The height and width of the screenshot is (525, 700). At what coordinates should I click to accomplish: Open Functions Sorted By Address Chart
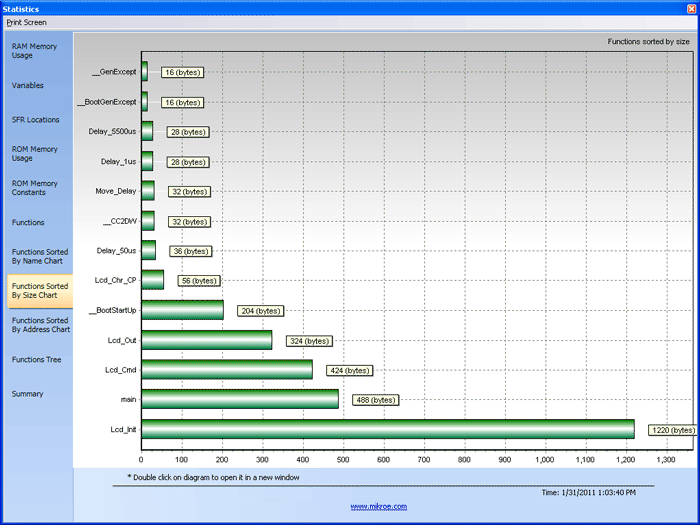tap(41, 325)
